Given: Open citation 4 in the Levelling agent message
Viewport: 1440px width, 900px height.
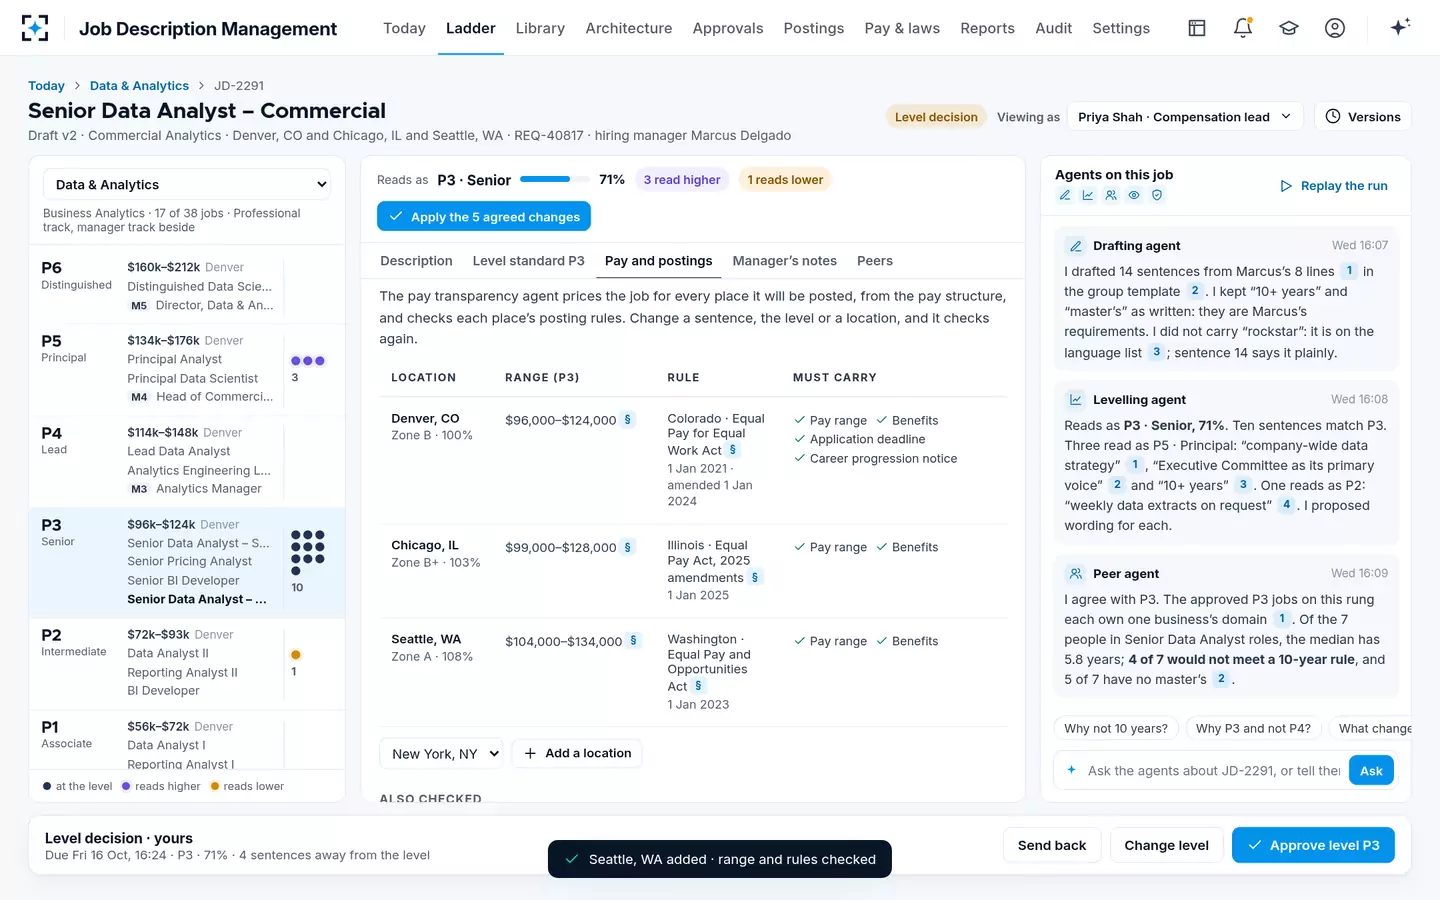Looking at the screenshot, I should click(x=1287, y=505).
